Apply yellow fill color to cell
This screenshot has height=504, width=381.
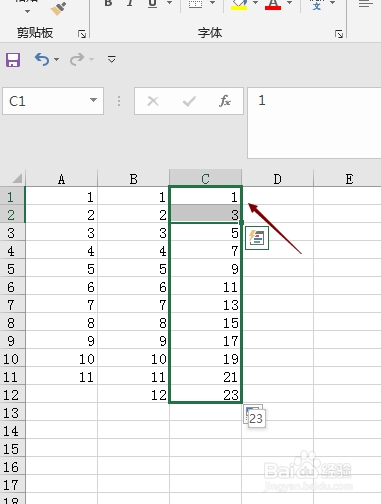click(x=239, y=4)
